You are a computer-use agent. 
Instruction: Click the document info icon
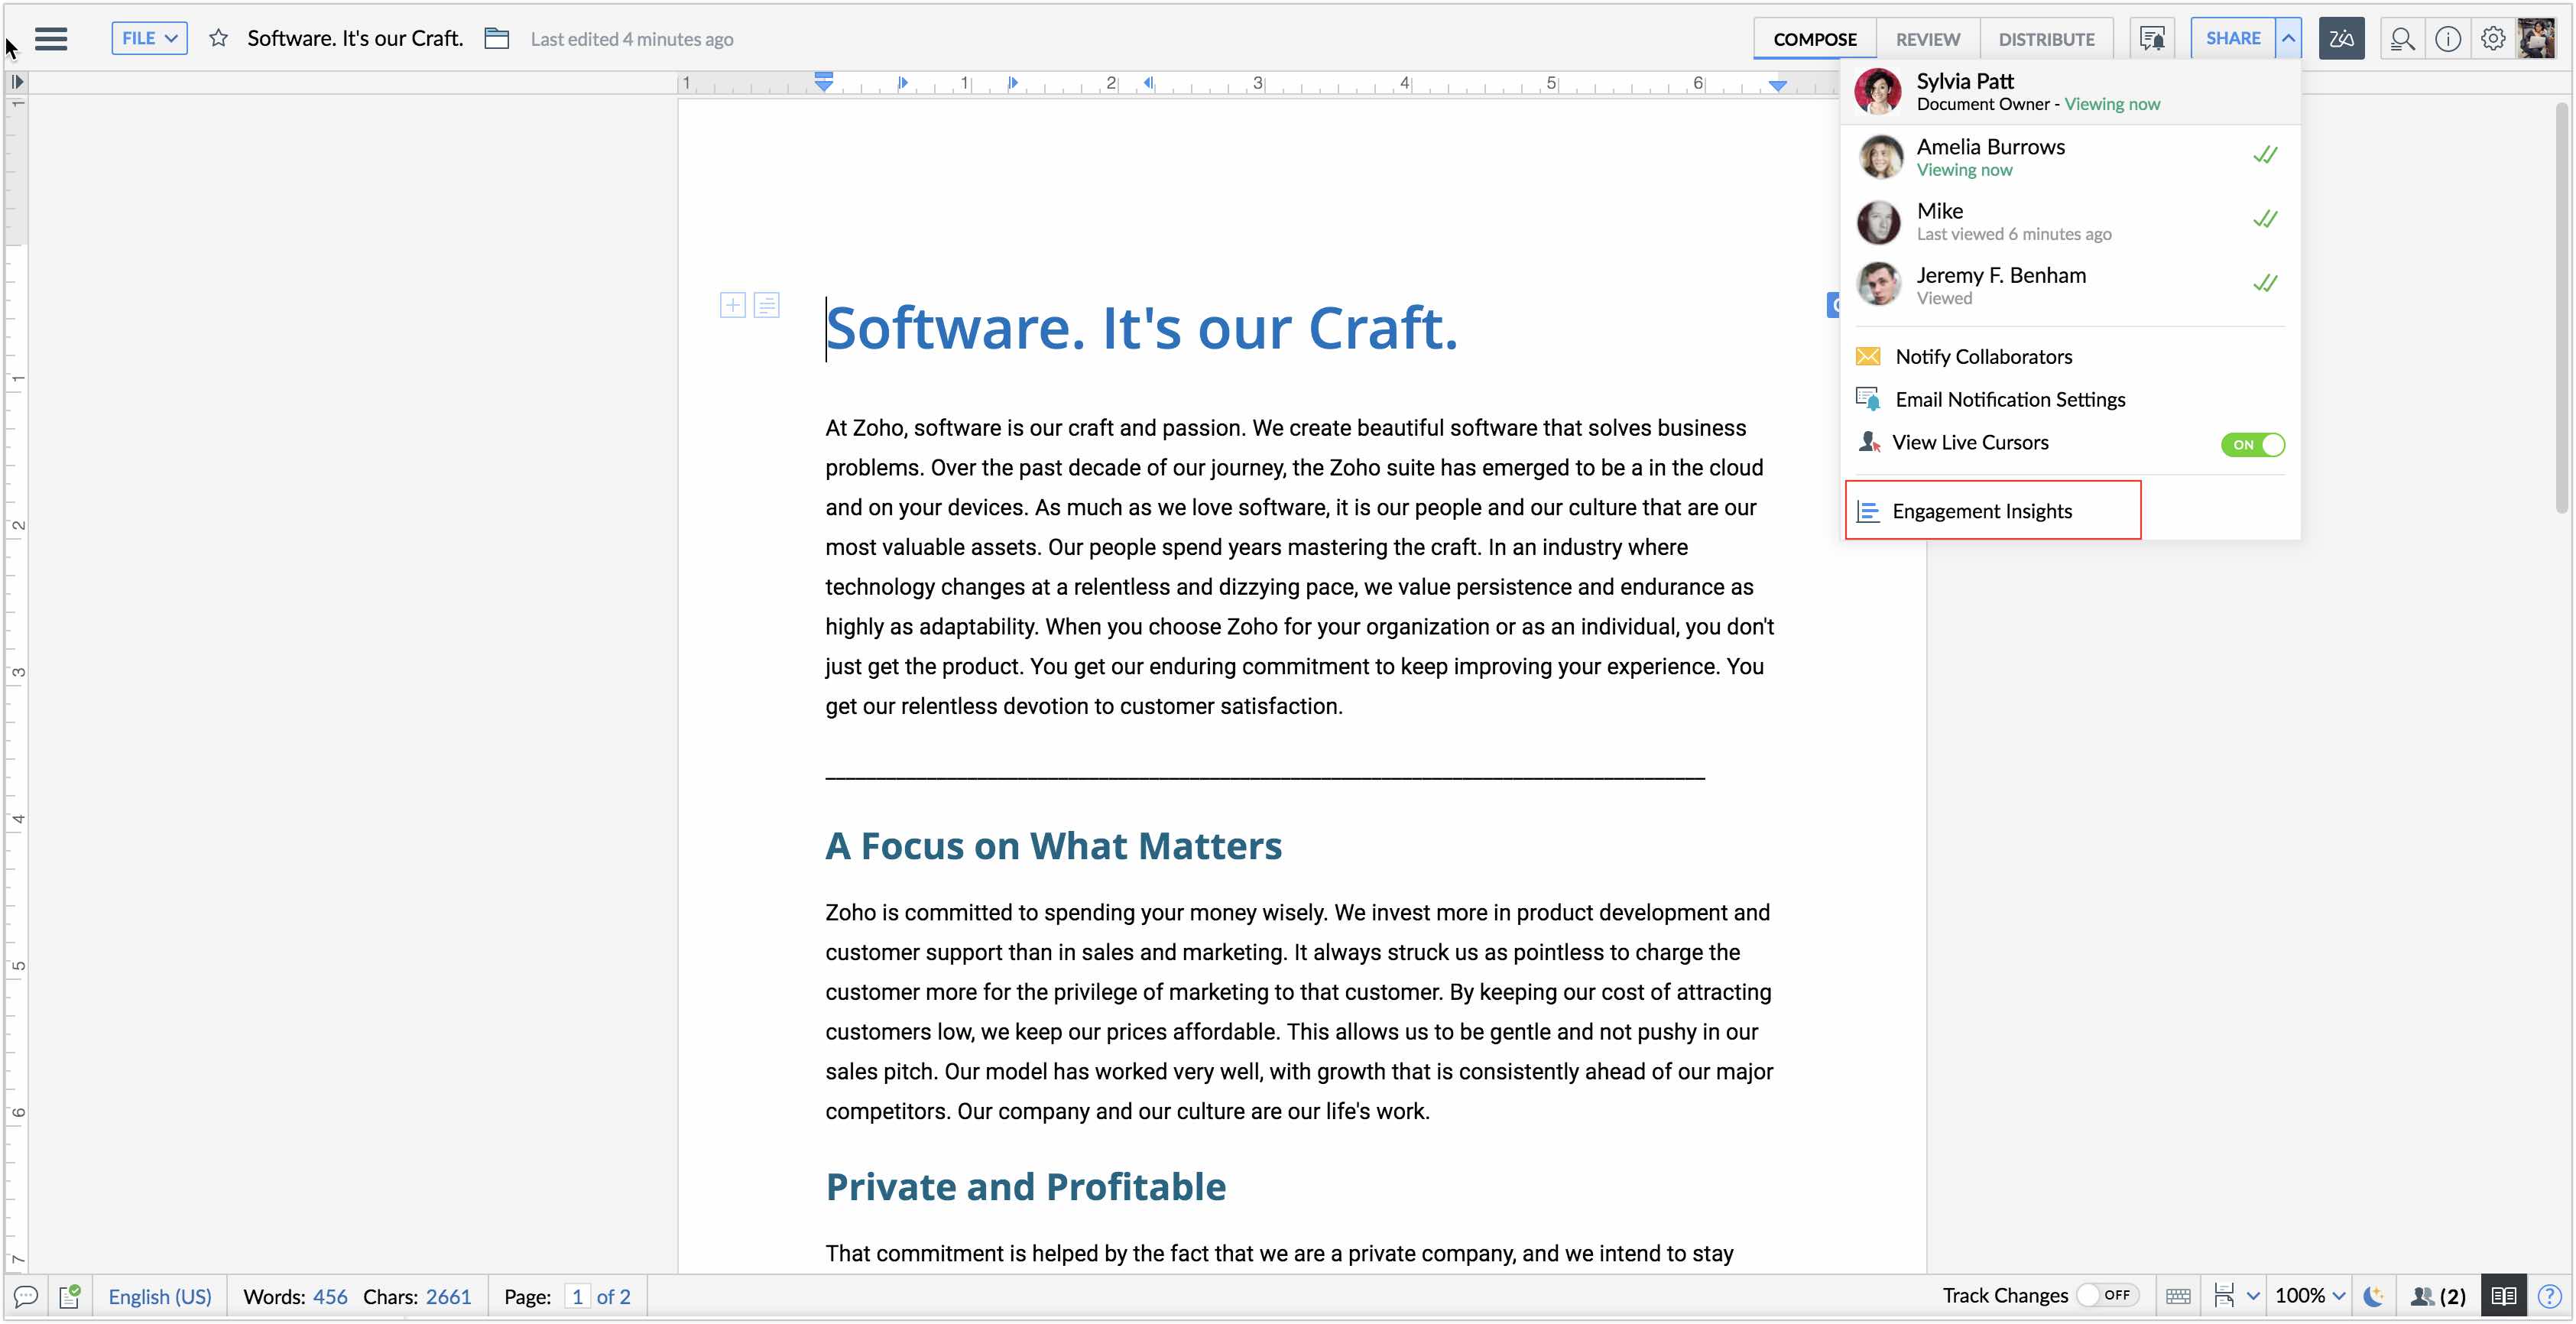[2447, 39]
